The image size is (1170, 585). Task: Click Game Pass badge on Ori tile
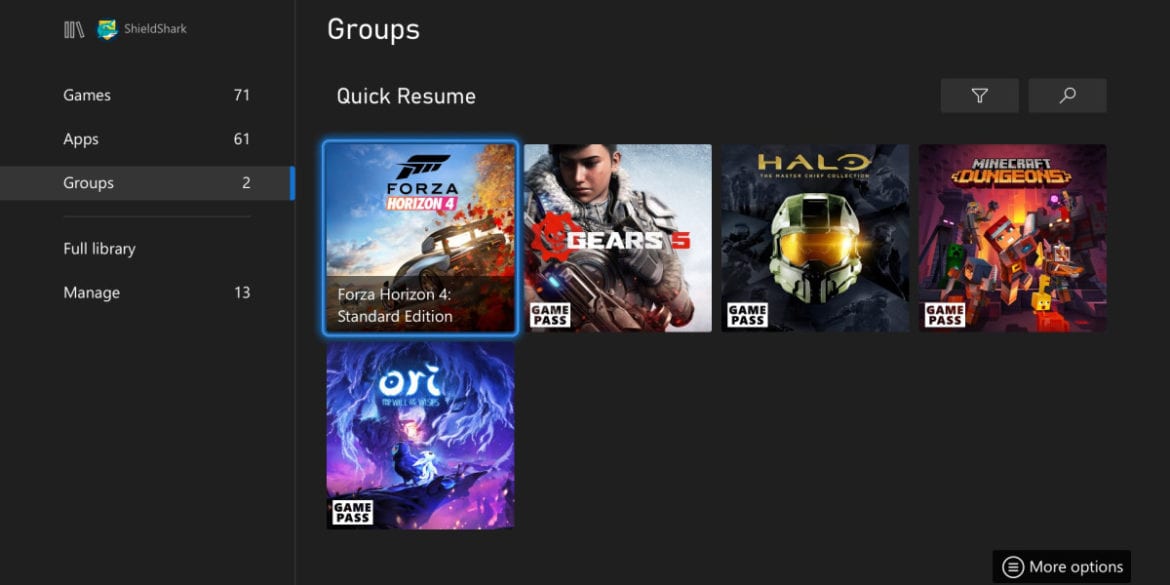coord(352,512)
